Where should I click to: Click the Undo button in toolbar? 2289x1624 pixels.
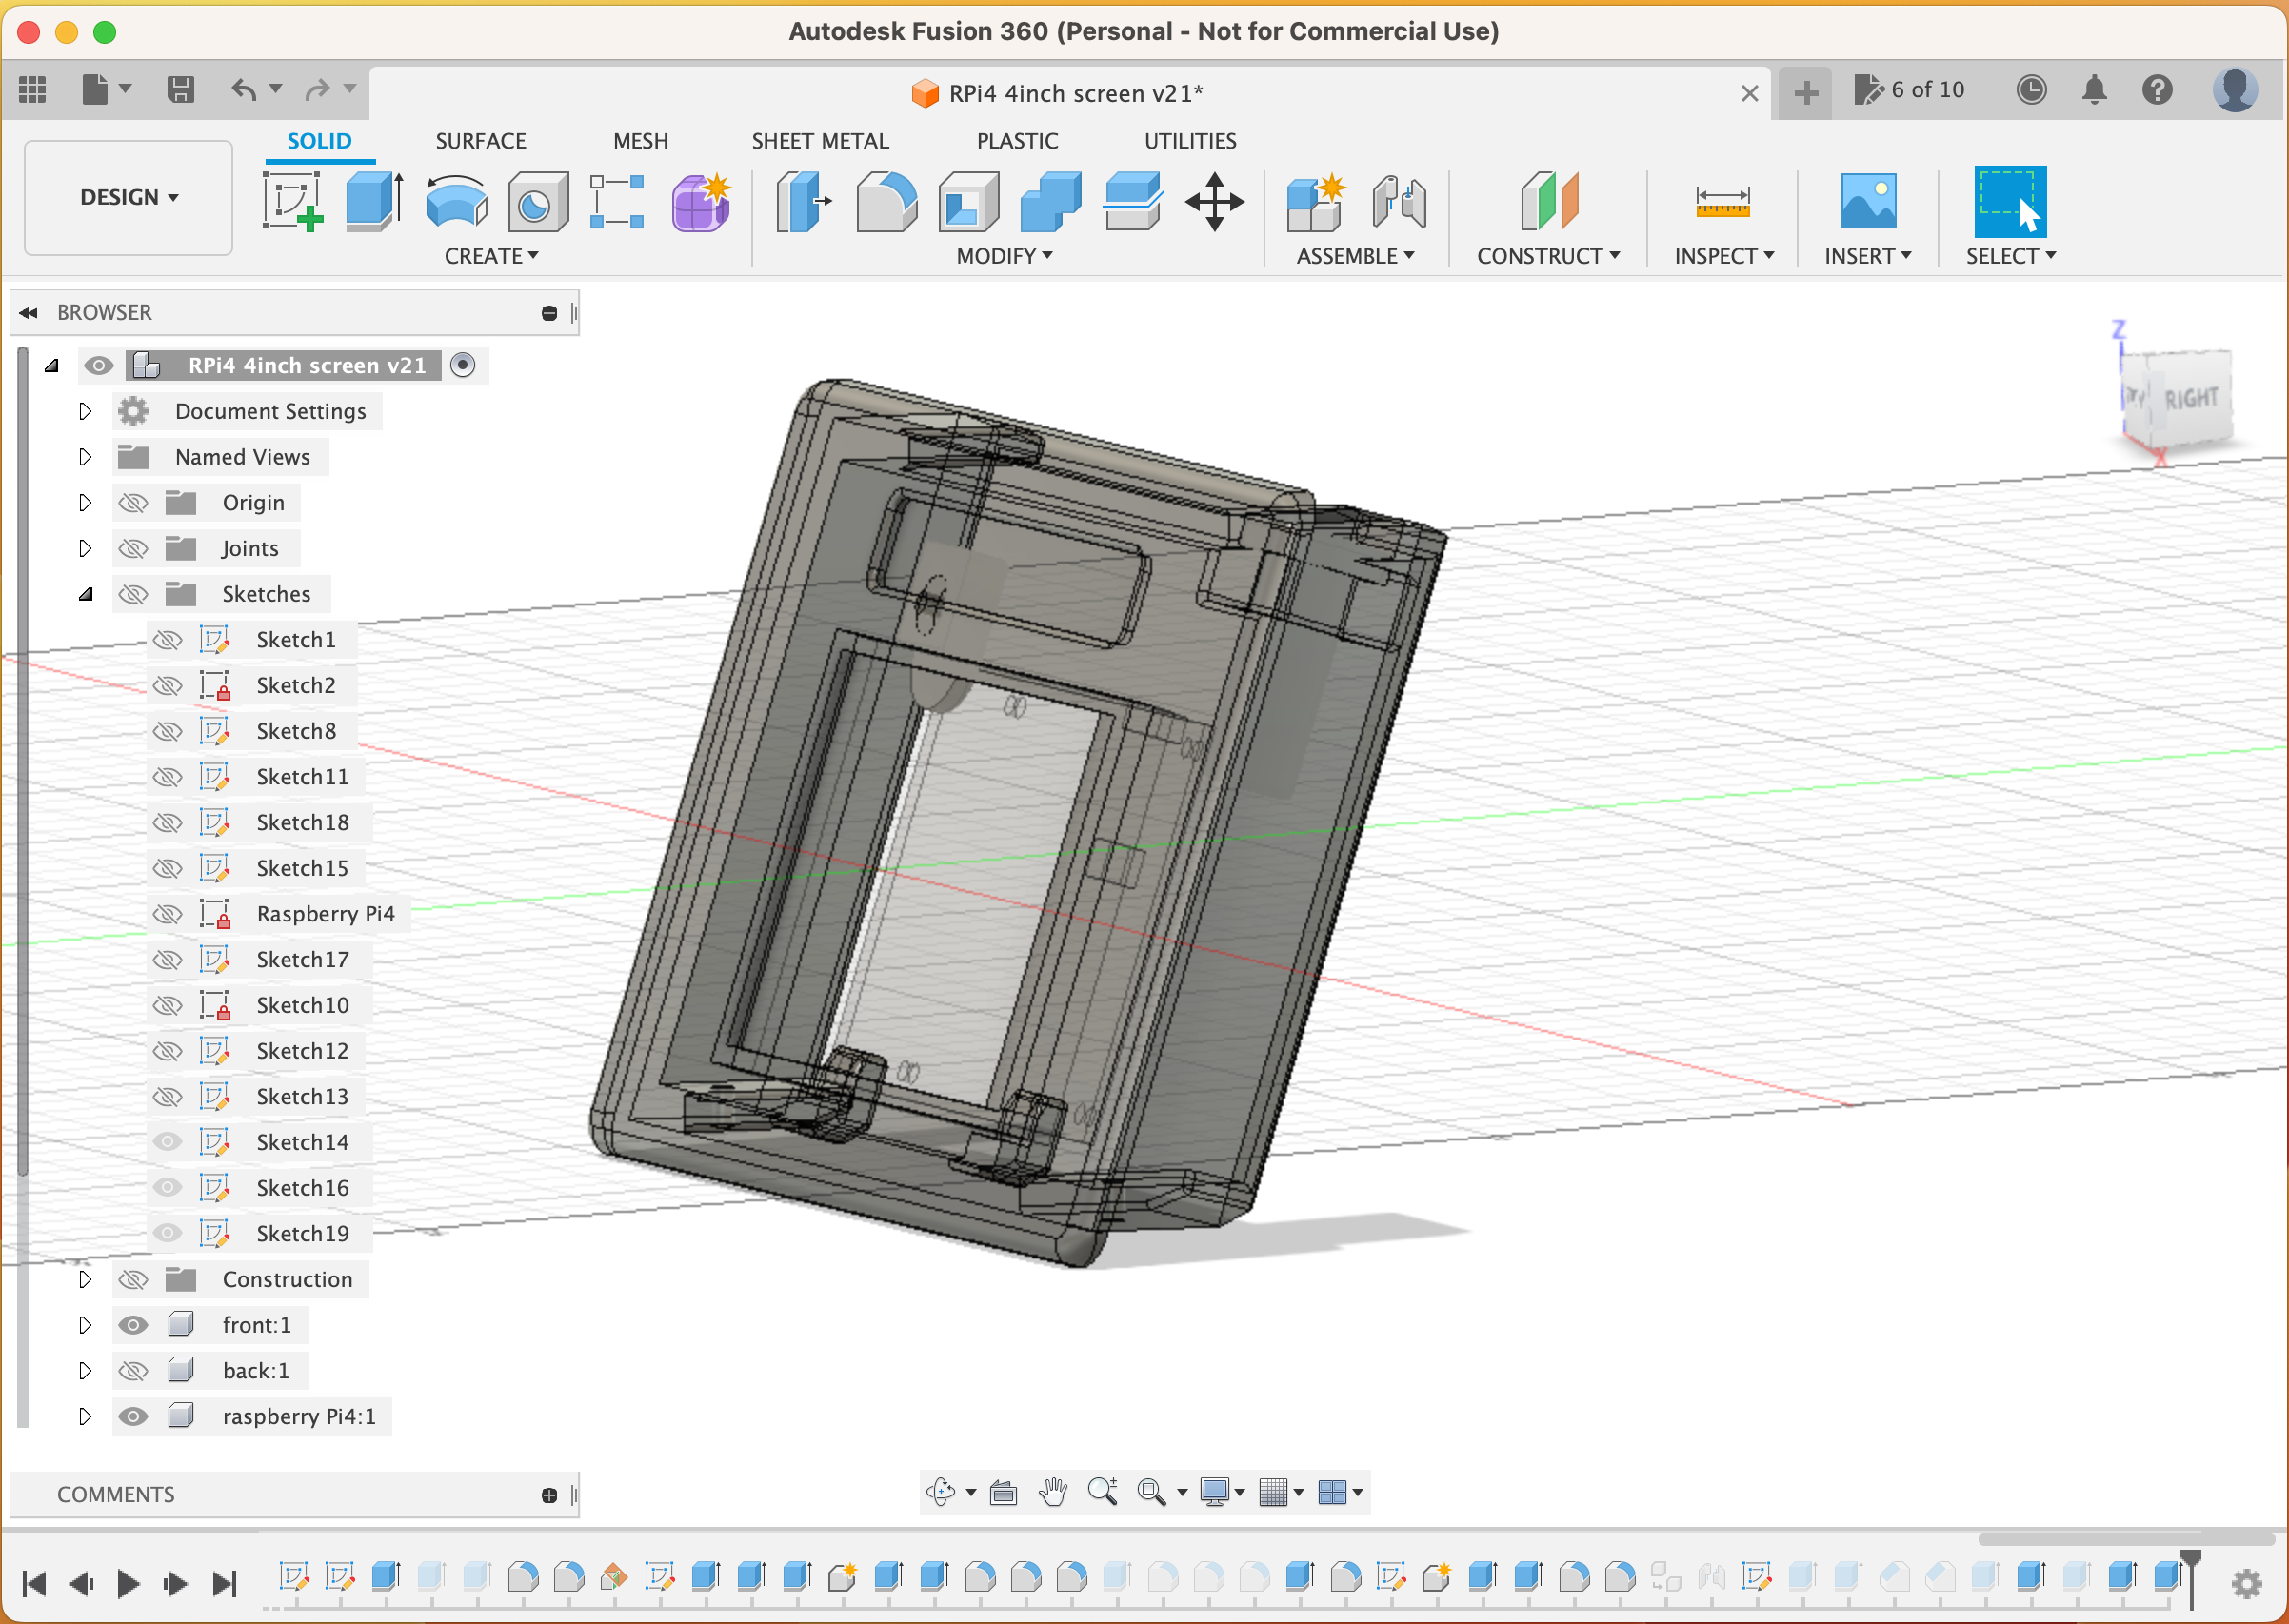[x=246, y=89]
